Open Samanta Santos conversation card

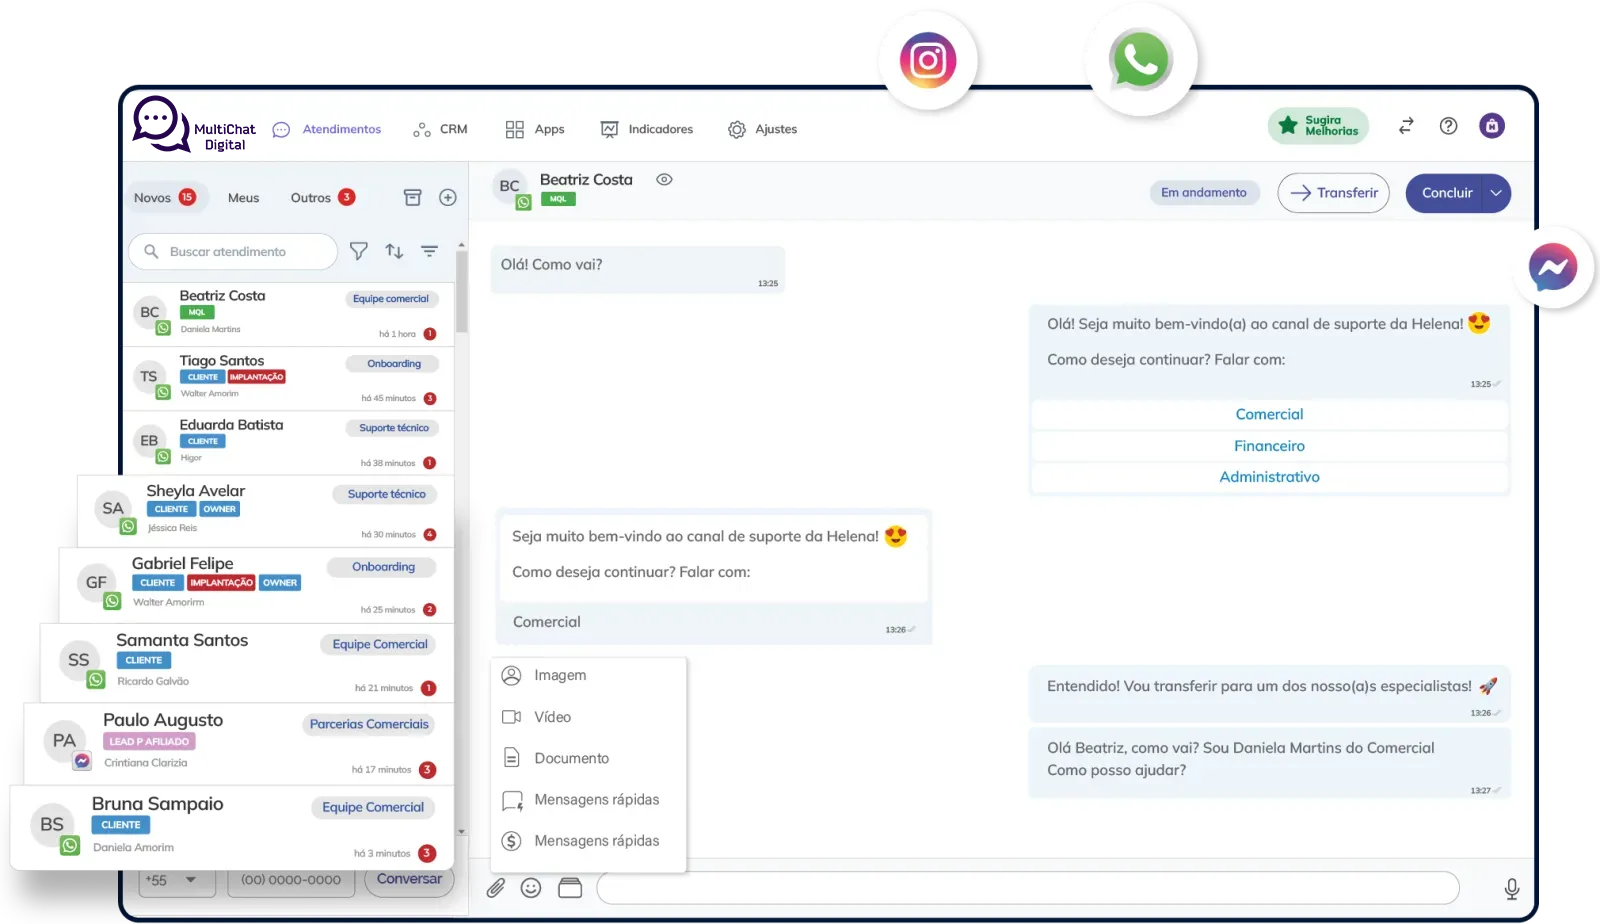click(x=247, y=663)
